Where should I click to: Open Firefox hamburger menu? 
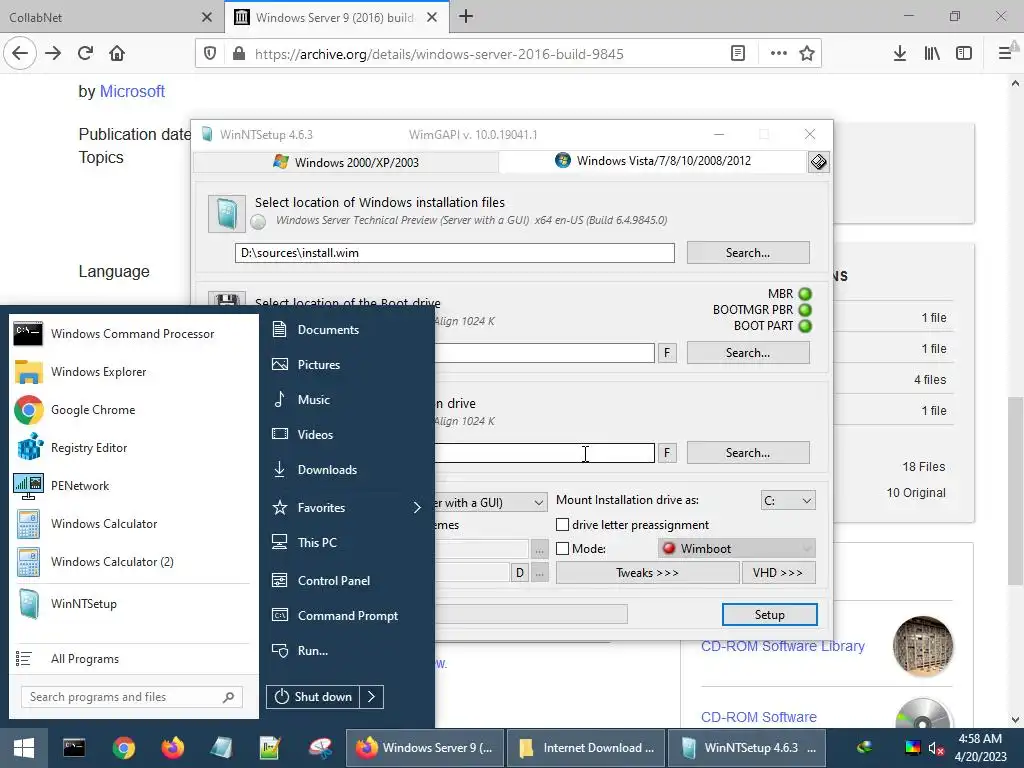coord(1005,53)
